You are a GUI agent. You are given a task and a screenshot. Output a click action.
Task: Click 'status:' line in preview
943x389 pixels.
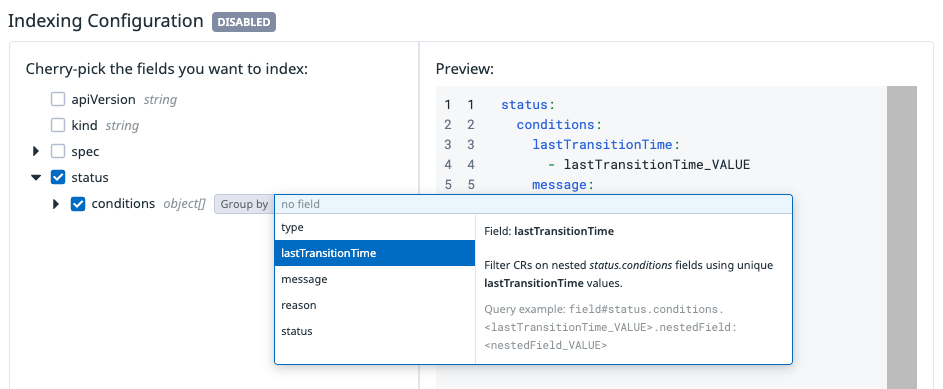click(528, 105)
